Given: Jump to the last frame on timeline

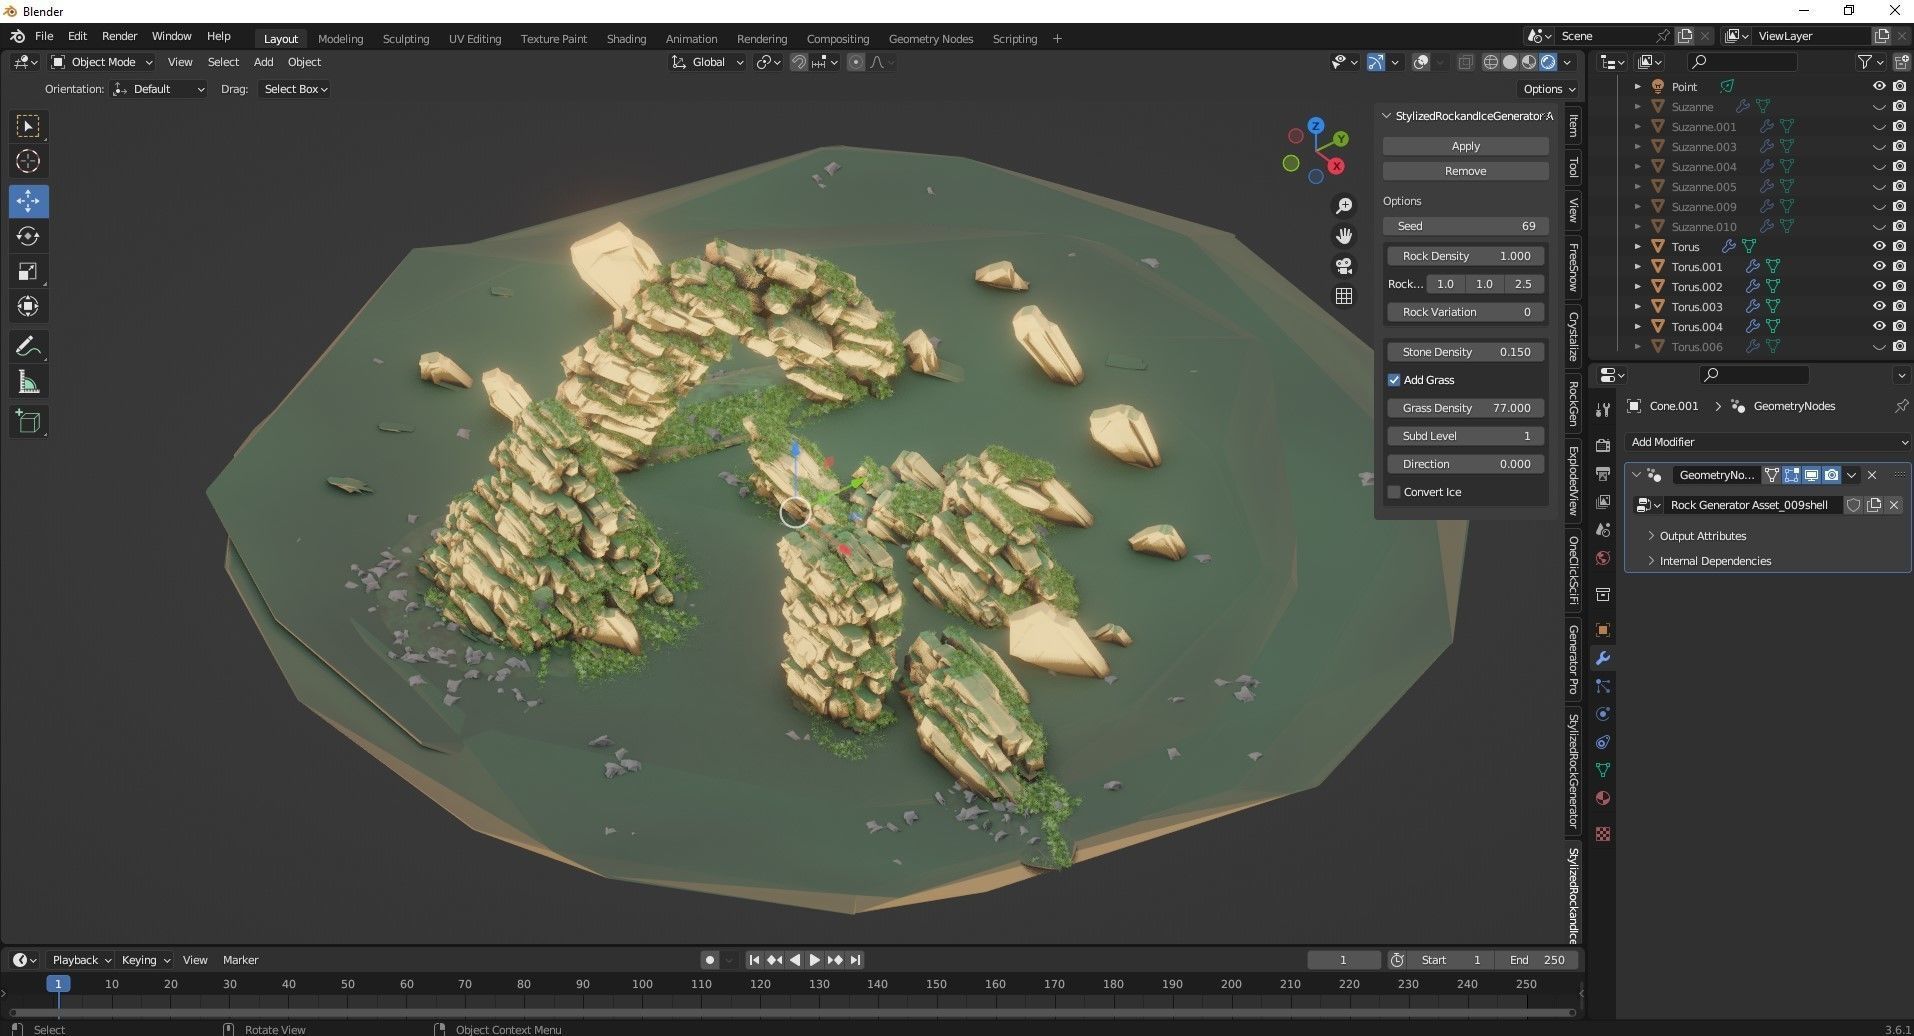Looking at the screenshot, I should [x=855, y=959].
